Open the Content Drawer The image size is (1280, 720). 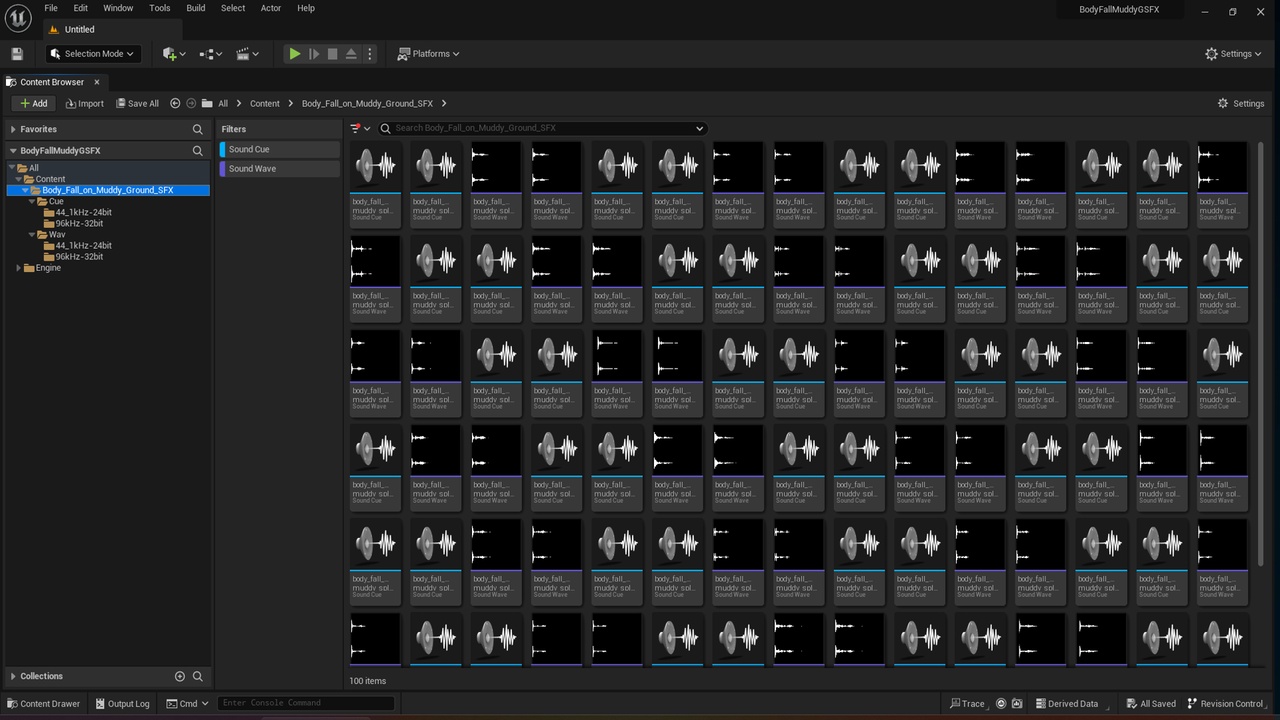44,703
